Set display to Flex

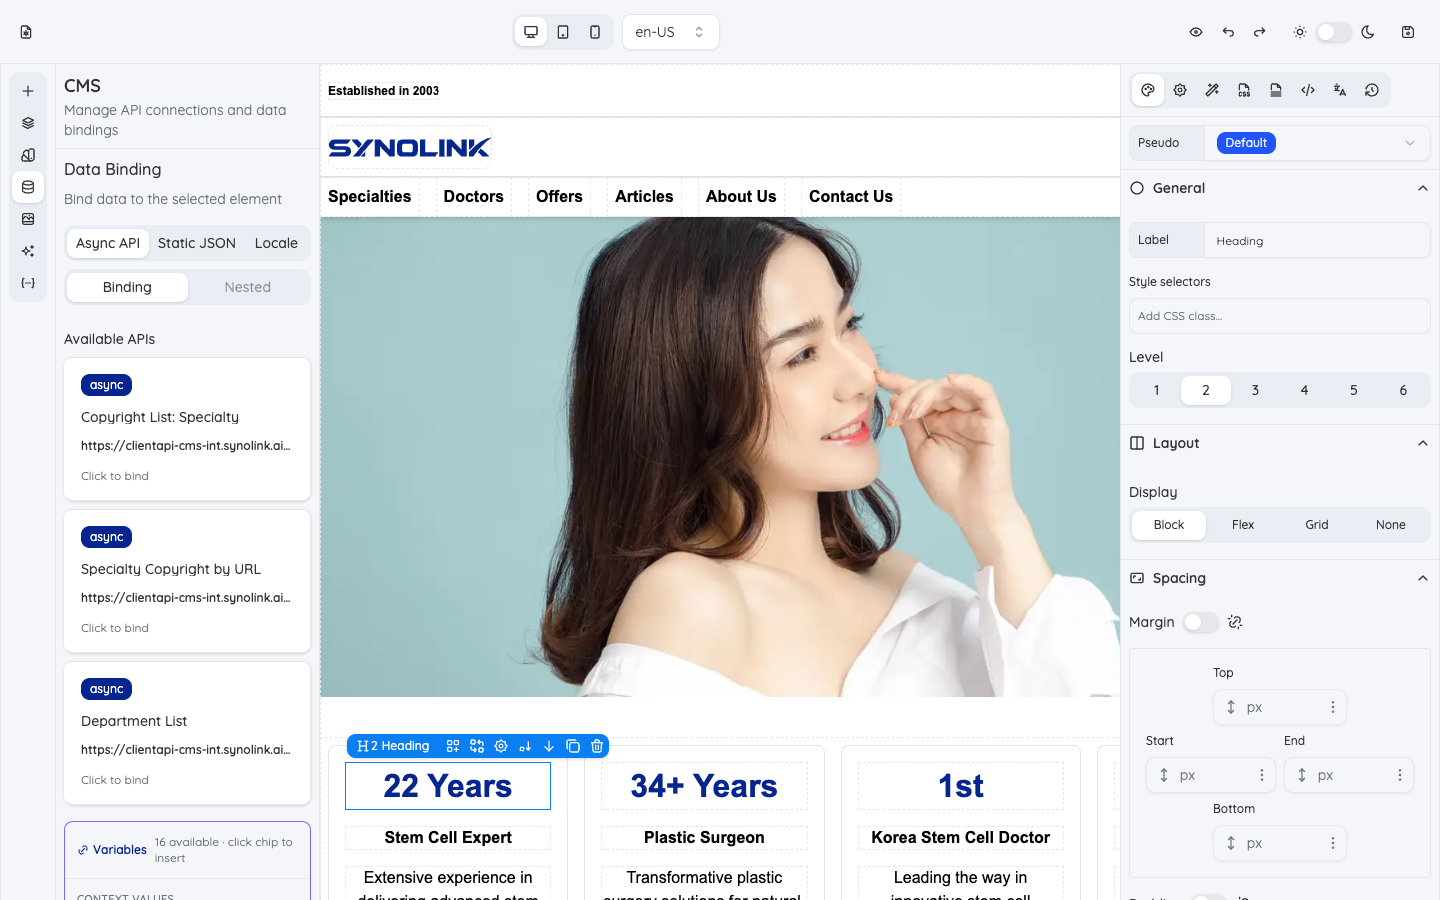click(x=1243, y=525)
